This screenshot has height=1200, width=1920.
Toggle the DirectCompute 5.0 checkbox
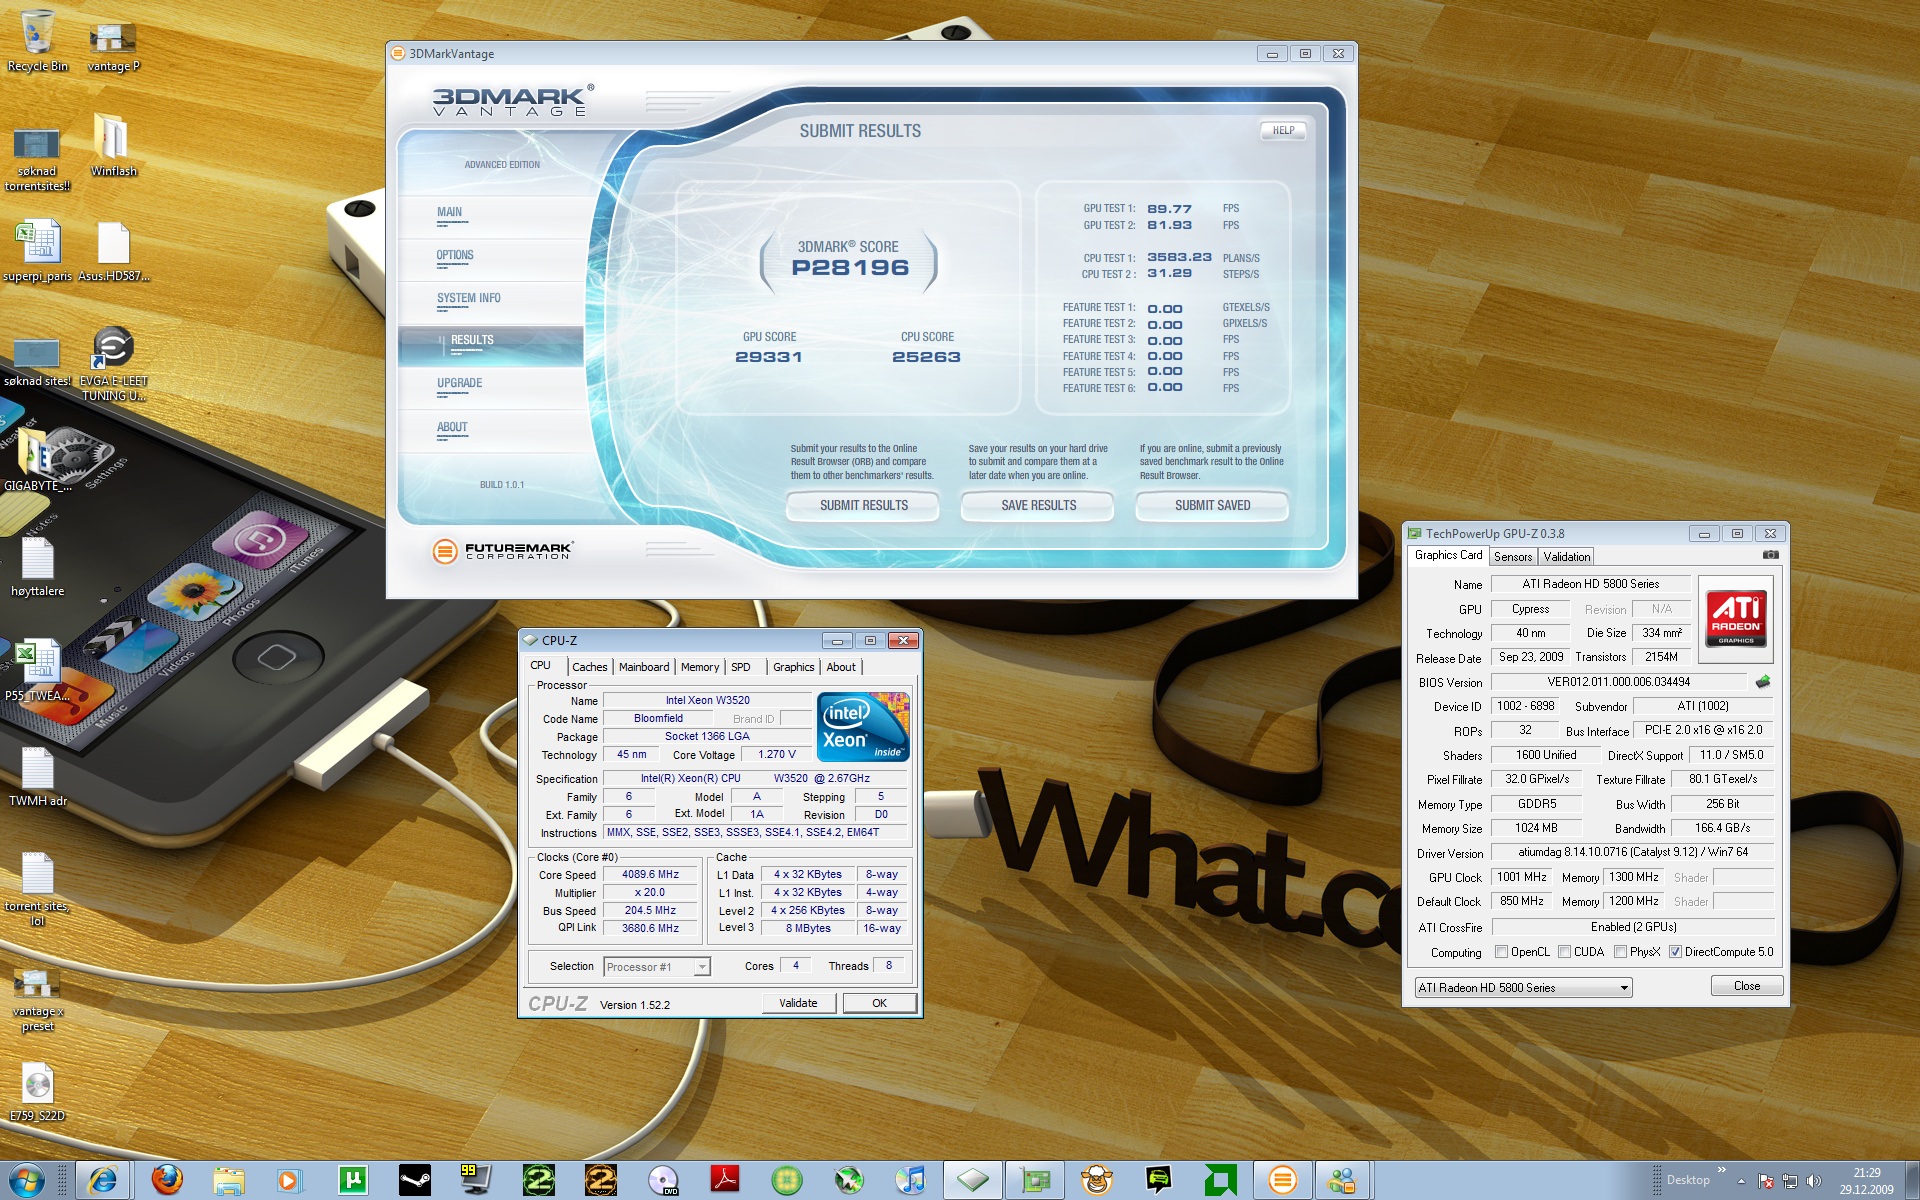point(1675,952)
